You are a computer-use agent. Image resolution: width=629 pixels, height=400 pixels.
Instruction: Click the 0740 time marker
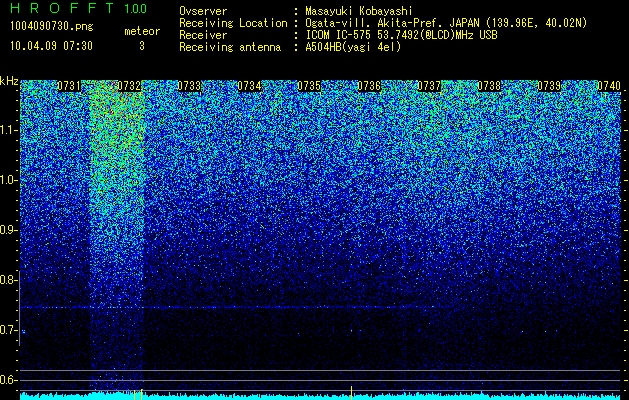tap(609, 86)
